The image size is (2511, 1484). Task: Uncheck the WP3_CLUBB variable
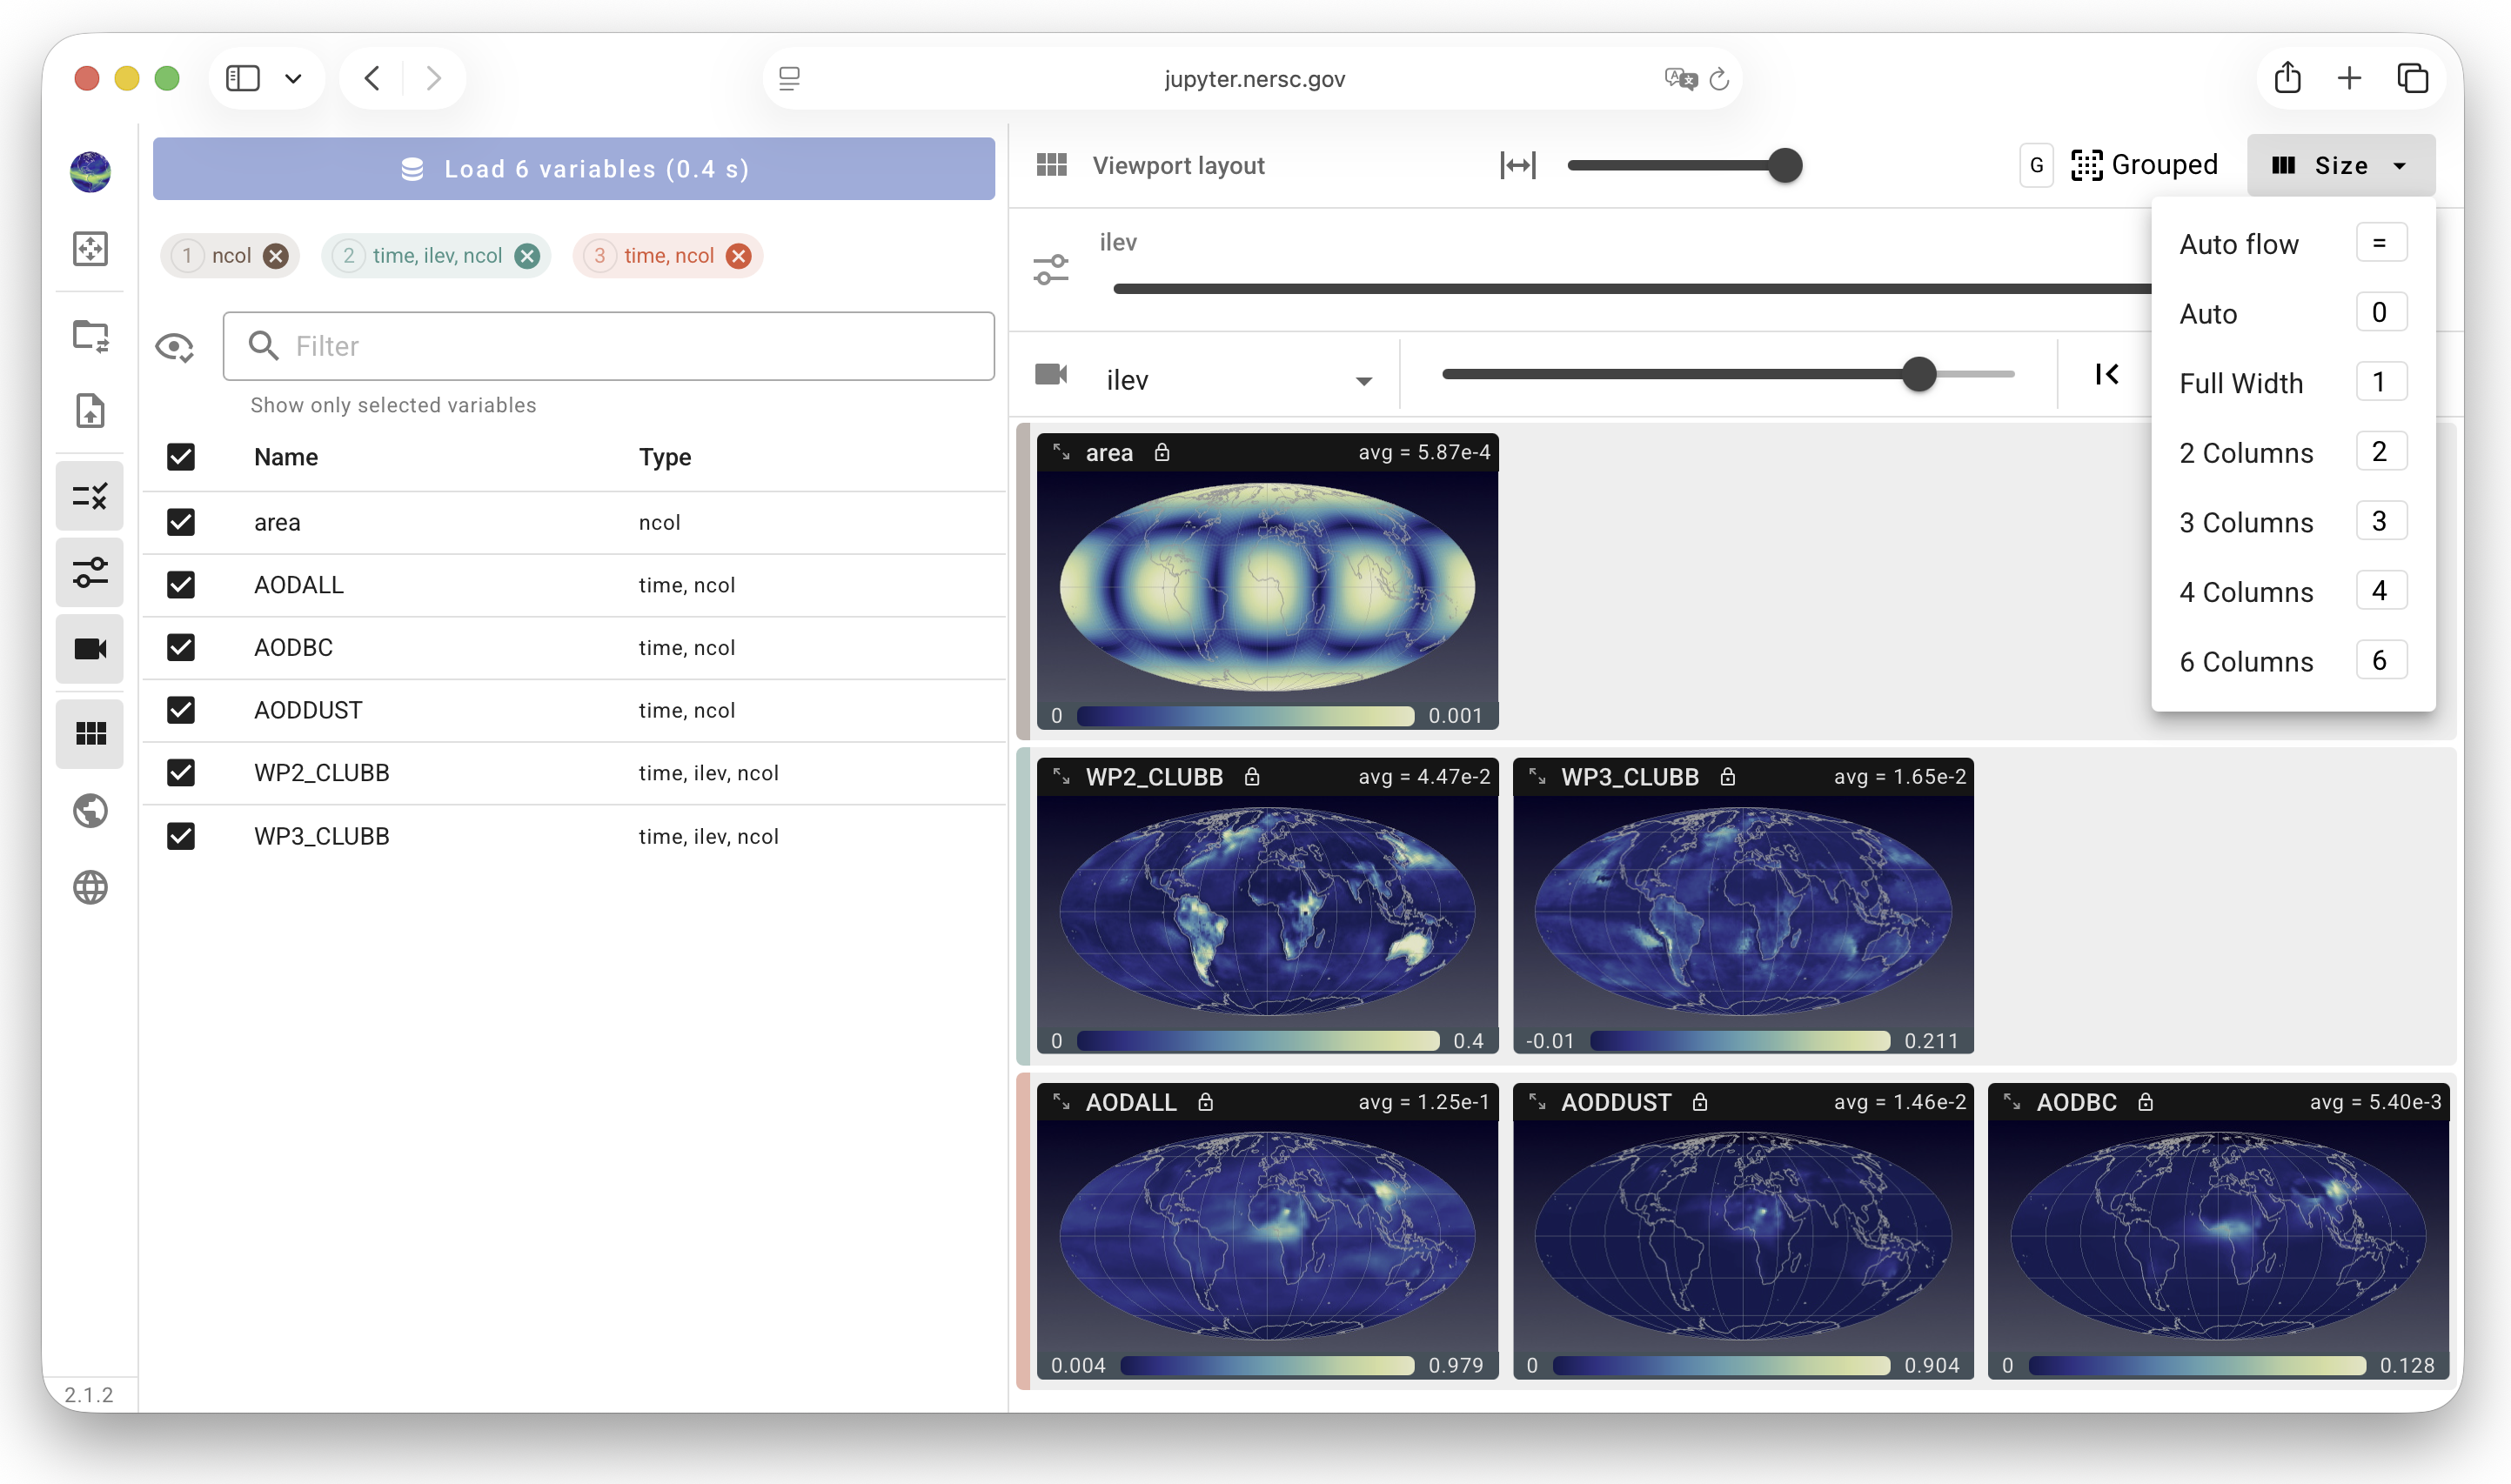click(x=181, y=836)
